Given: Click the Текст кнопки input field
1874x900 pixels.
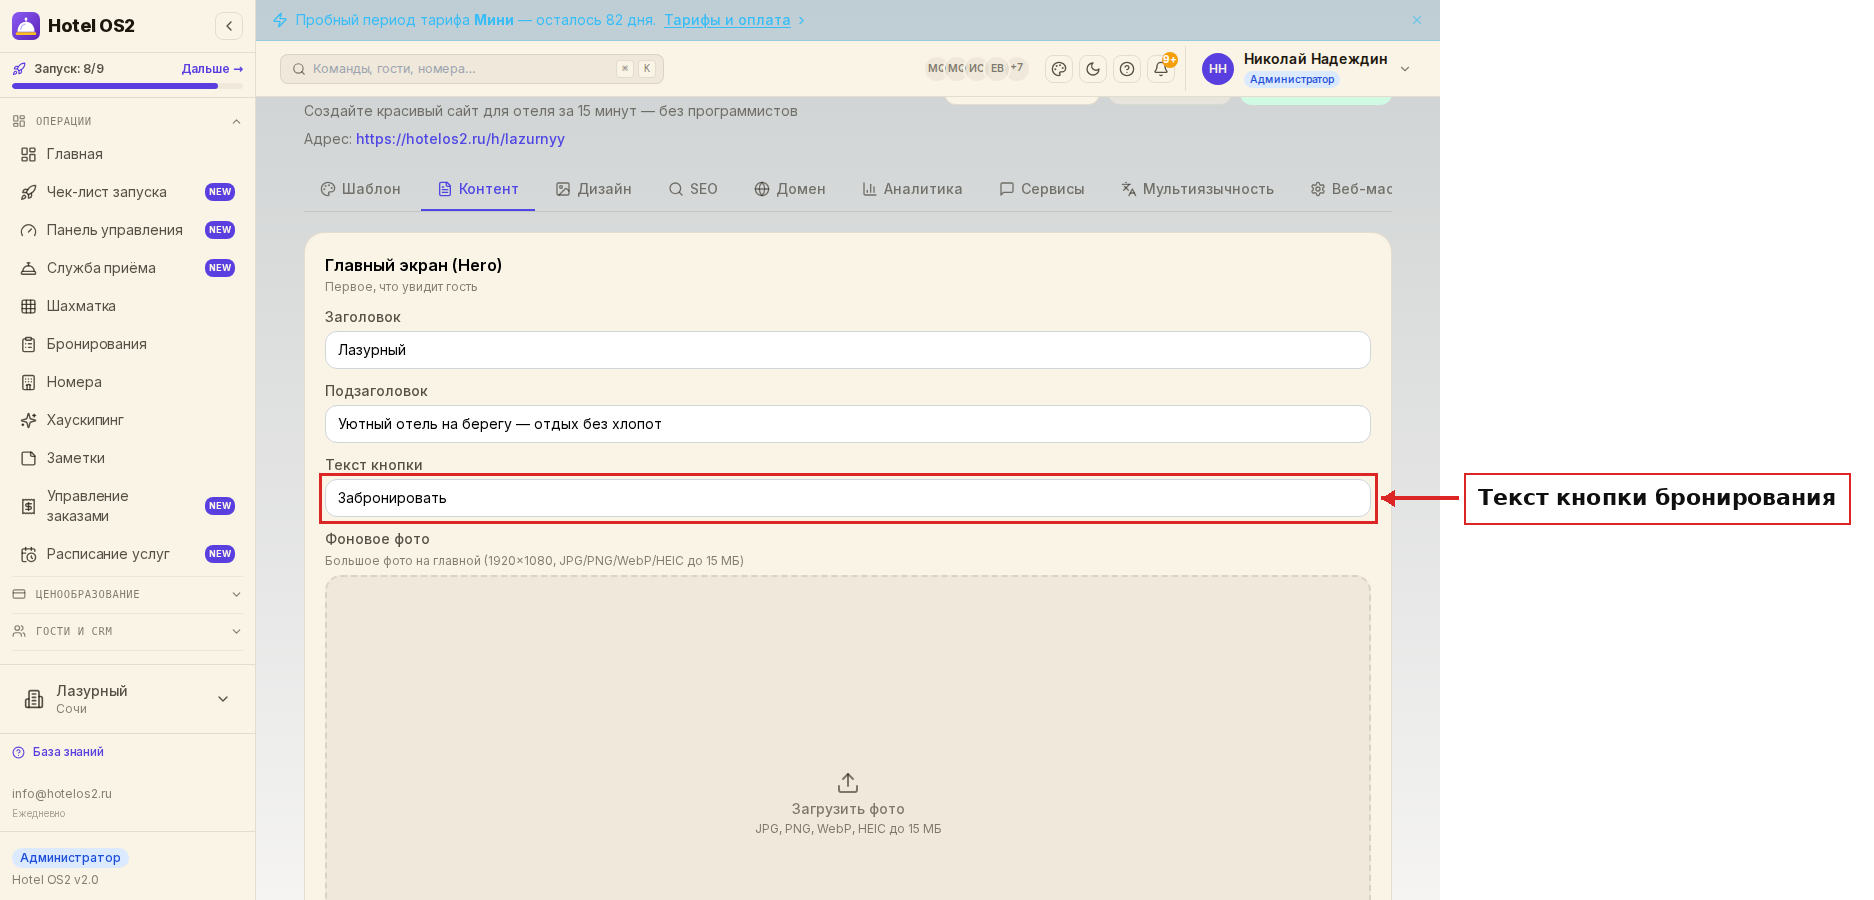Looking at the screenshot, I should point(848,498).
